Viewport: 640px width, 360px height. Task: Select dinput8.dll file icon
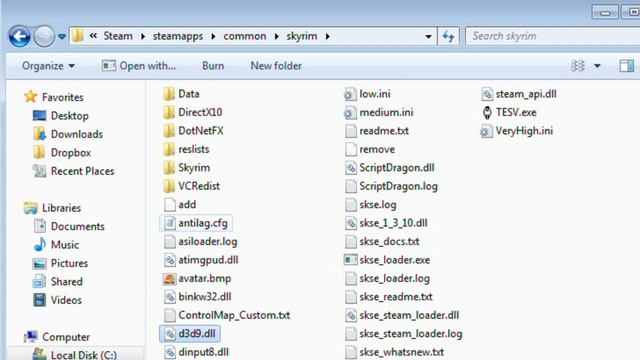pyautogui.click(x=169, y=352)
